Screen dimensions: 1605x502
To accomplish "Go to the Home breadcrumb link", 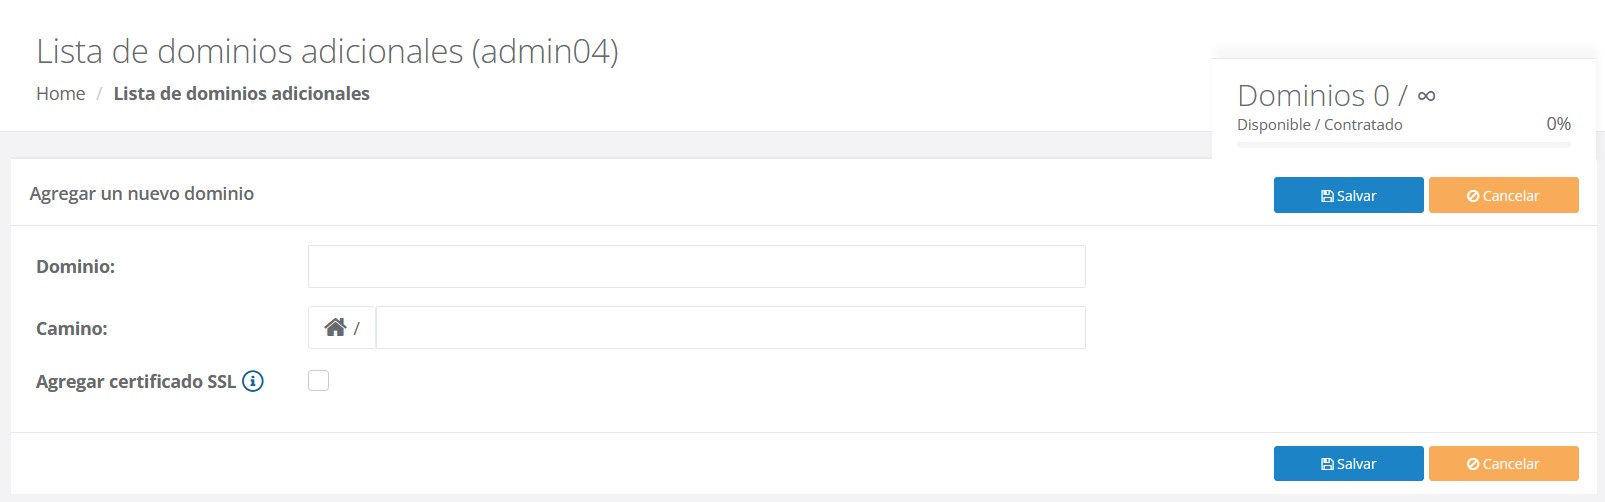I will point(61,94).
